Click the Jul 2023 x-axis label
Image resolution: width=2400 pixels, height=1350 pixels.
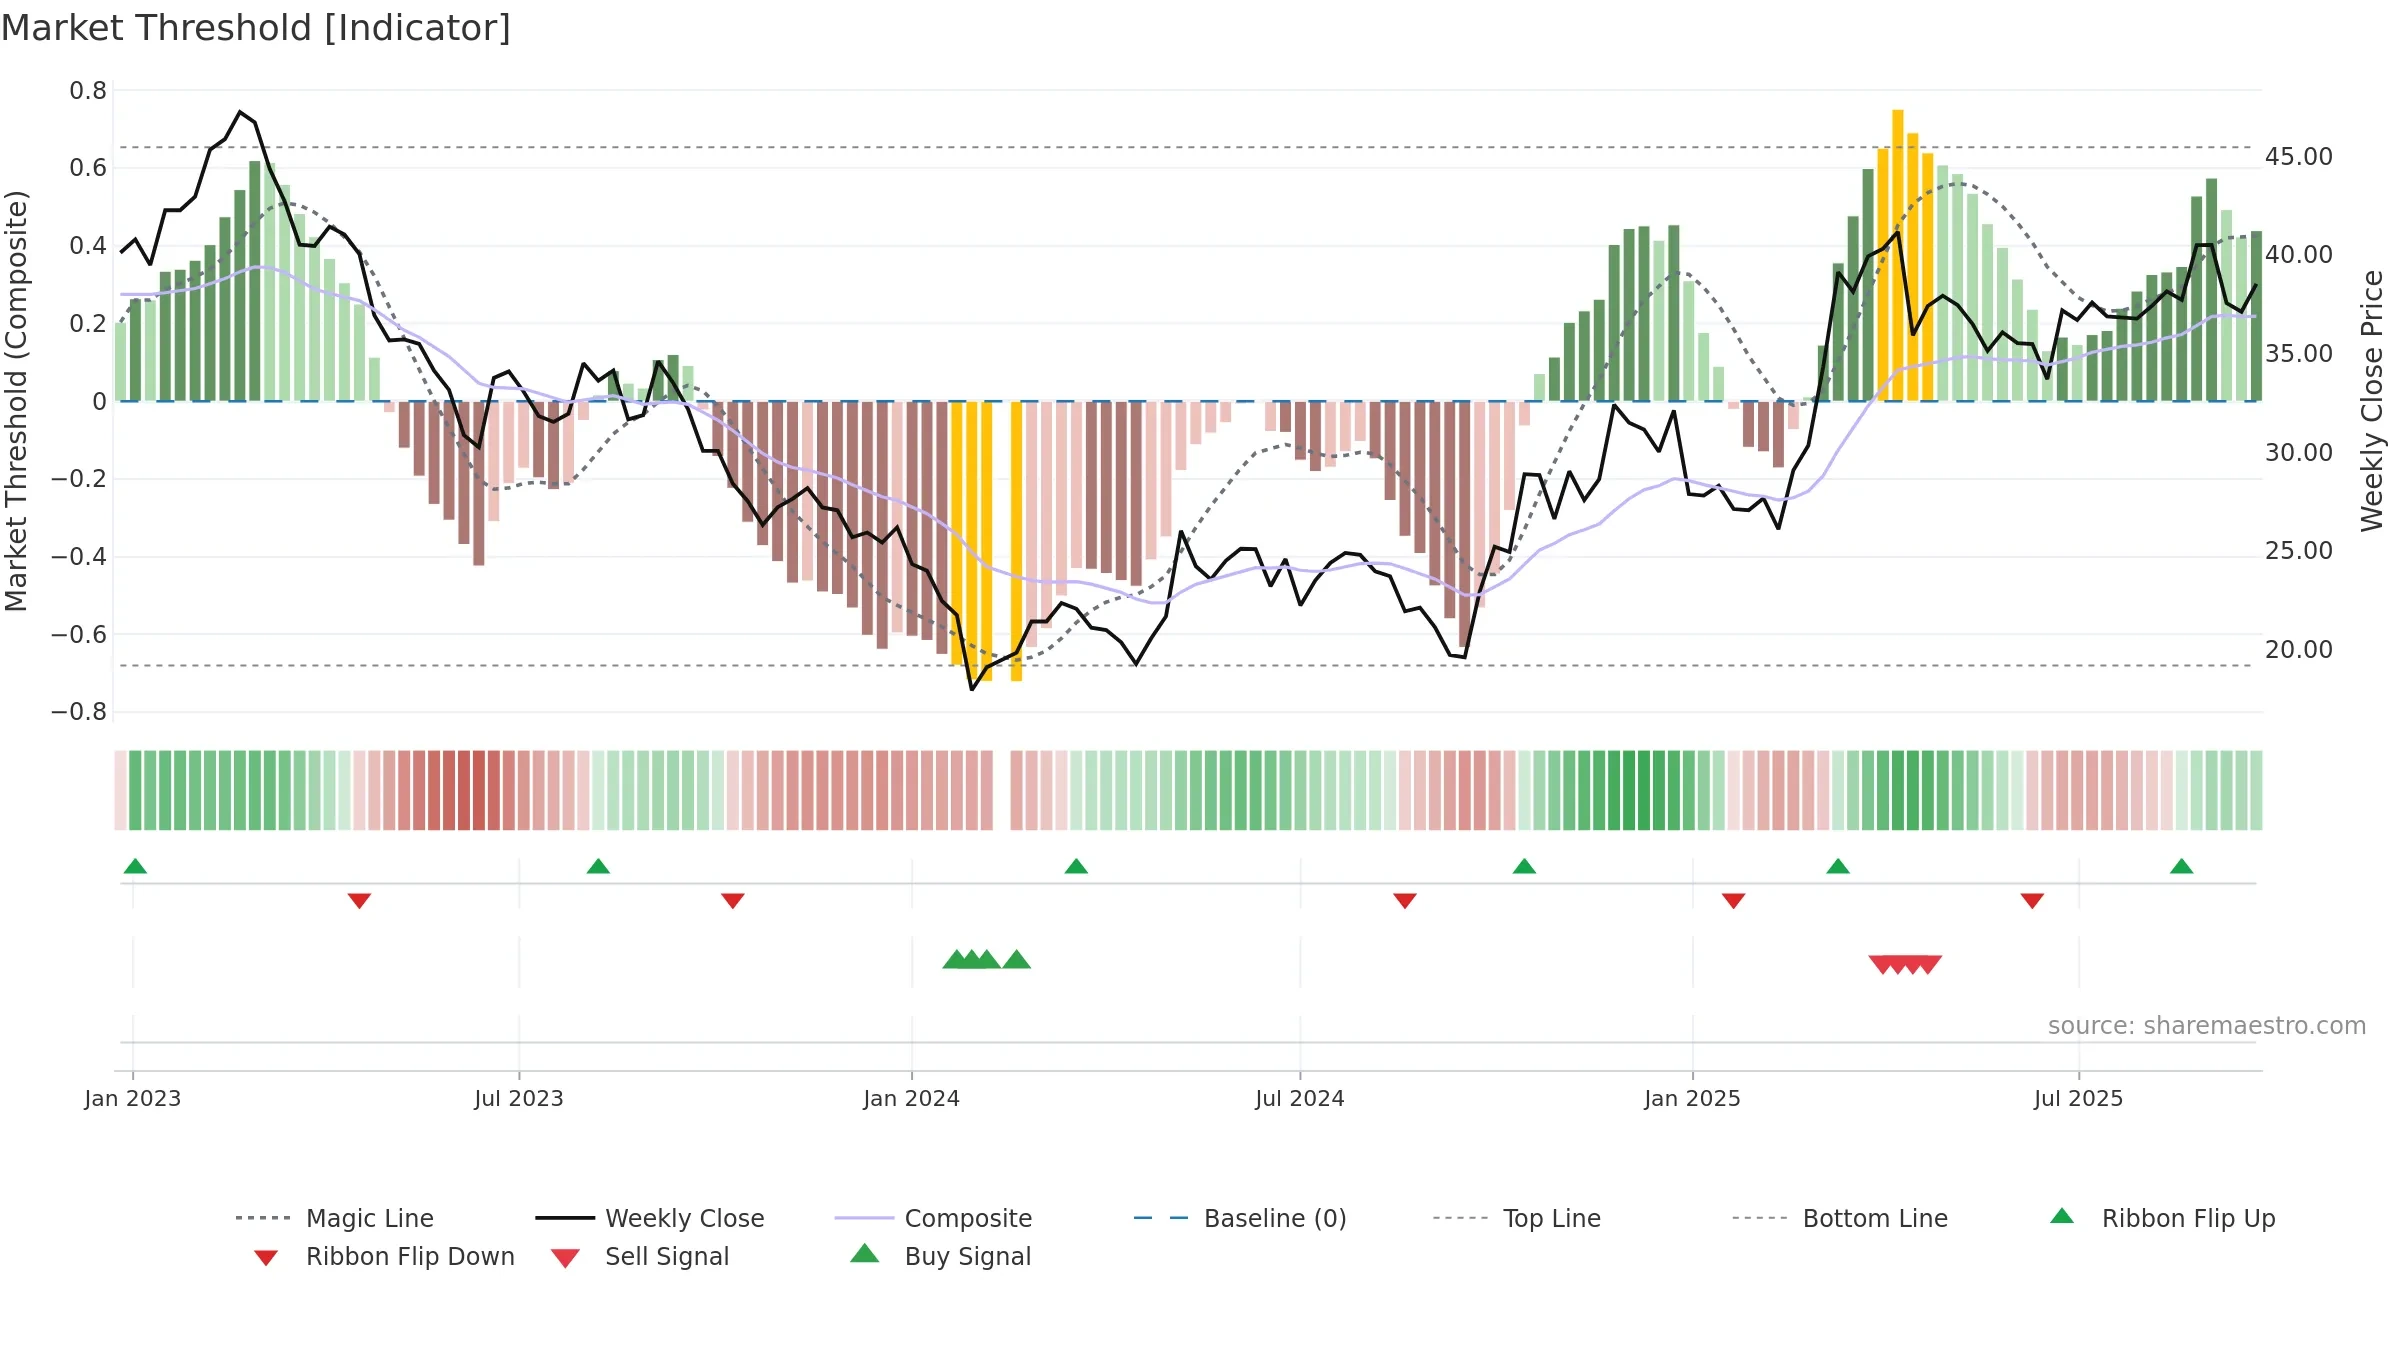[519, 1098]
